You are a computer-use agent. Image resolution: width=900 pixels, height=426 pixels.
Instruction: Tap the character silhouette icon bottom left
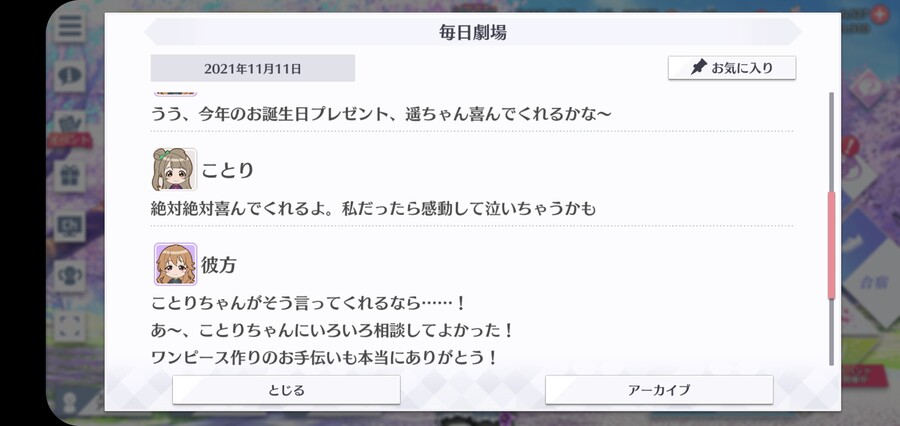tap(70, 402)
